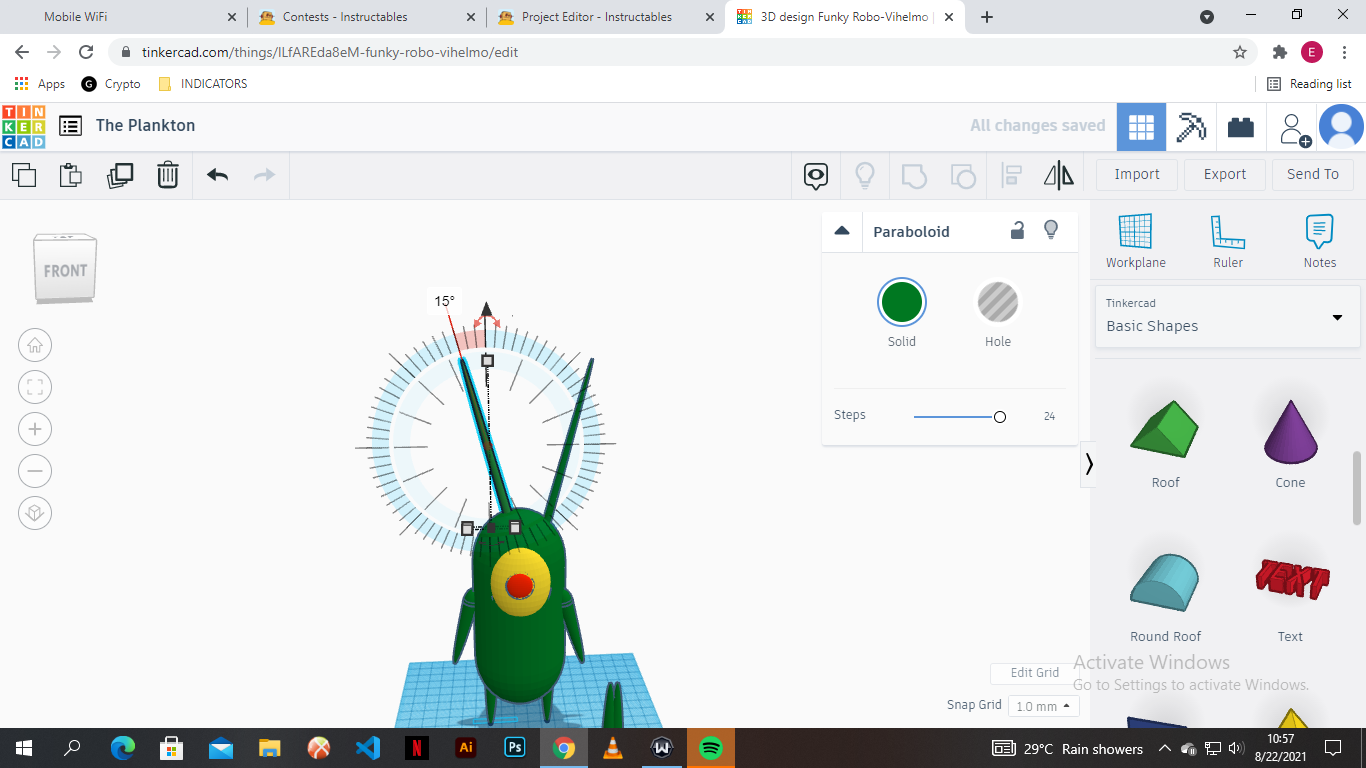Click the Undo arrow icon
The width and height of the screenshot is (1366, 768).
click(x=217, y=174)
